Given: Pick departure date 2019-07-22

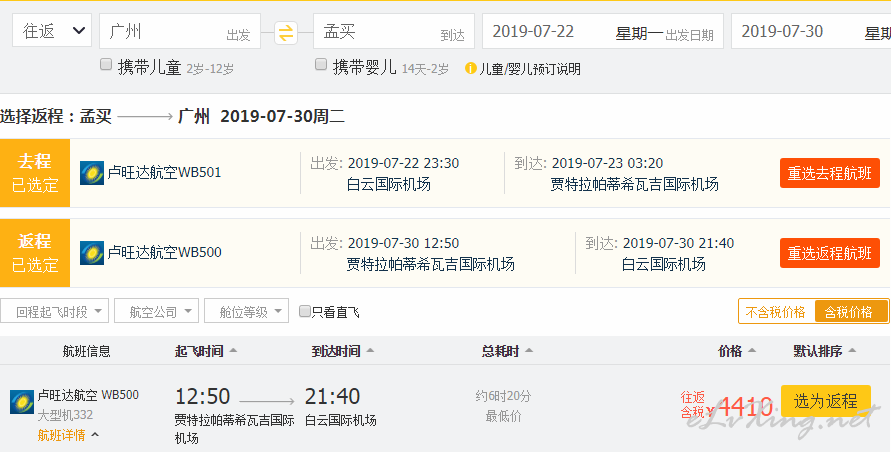Looking at the screenshot, I should [603, 31].
